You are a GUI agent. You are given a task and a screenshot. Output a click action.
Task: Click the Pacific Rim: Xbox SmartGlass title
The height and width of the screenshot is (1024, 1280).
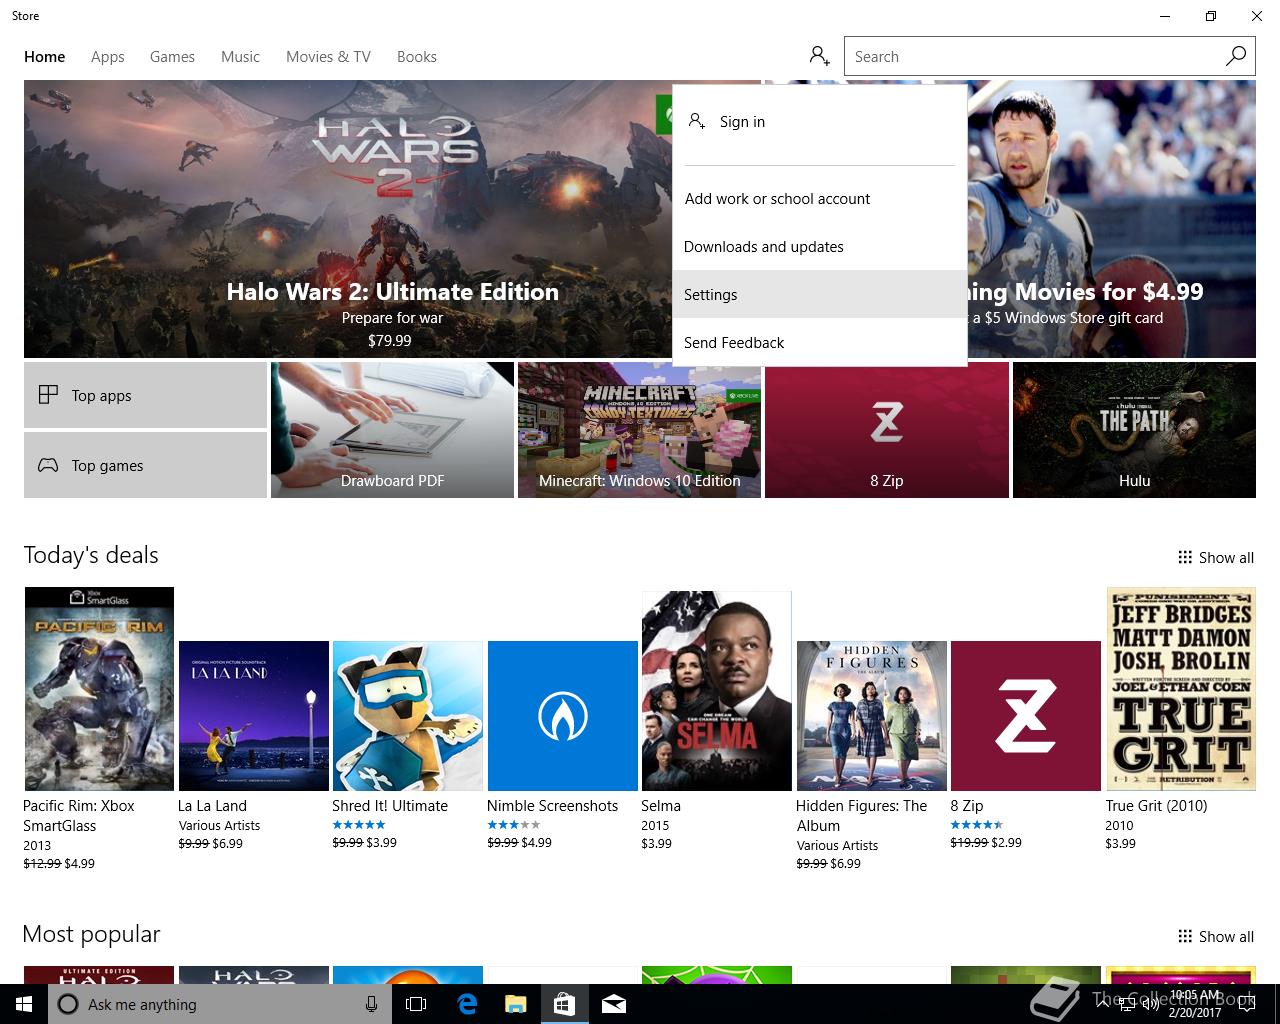(79, 815)
